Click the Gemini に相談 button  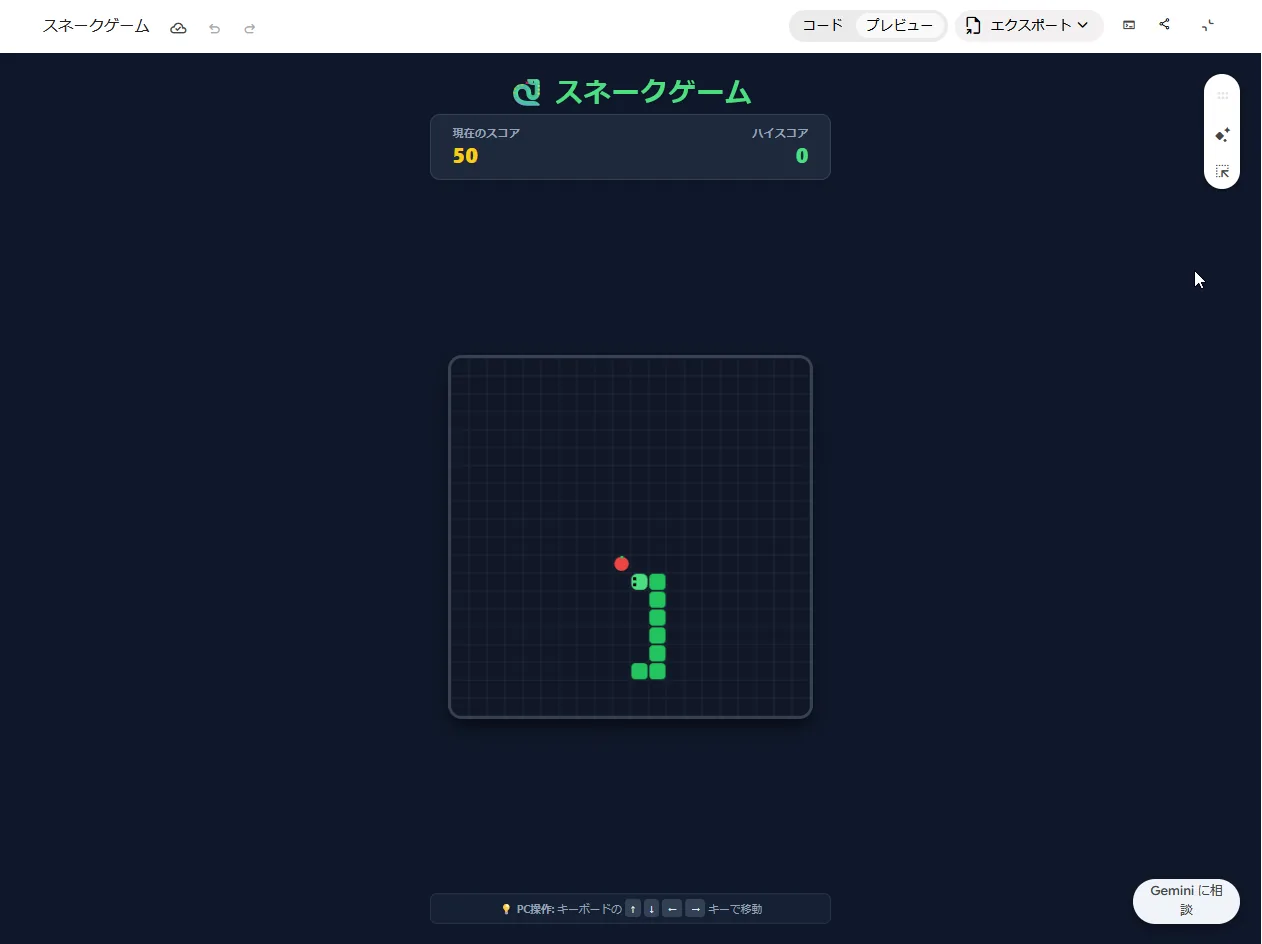(x=1186, y=901)
